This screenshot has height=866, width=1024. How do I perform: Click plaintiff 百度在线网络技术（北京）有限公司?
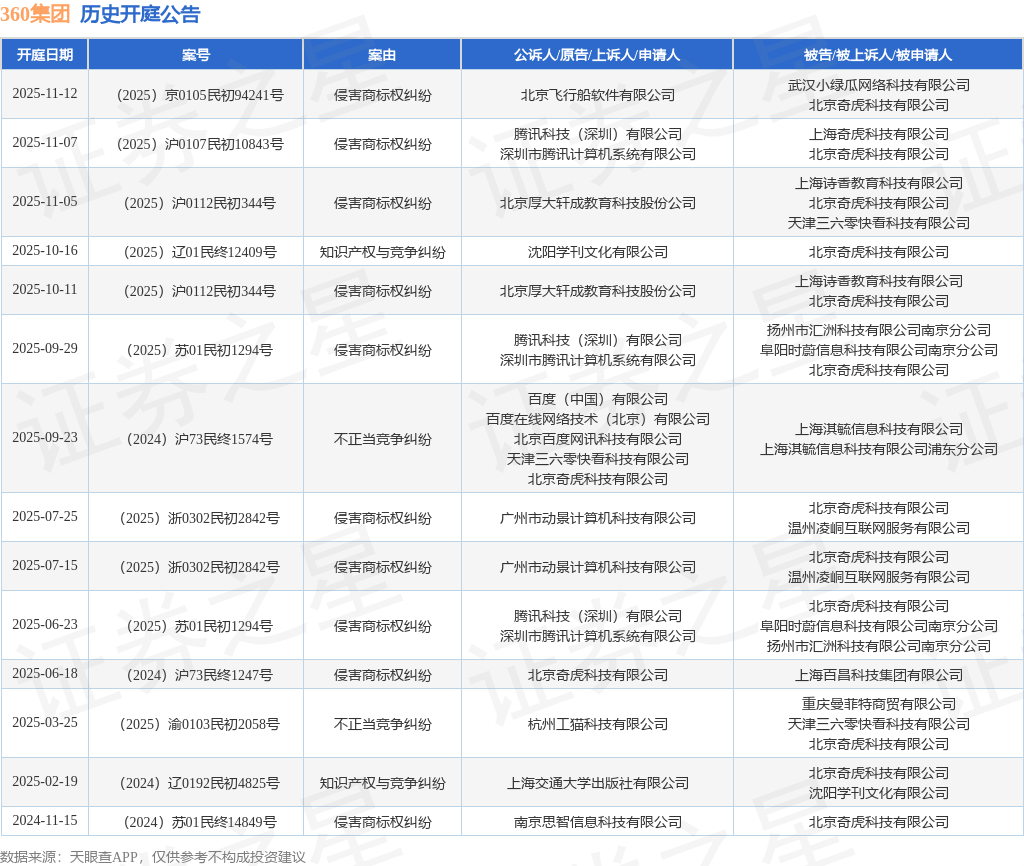(x=597, y=419)
